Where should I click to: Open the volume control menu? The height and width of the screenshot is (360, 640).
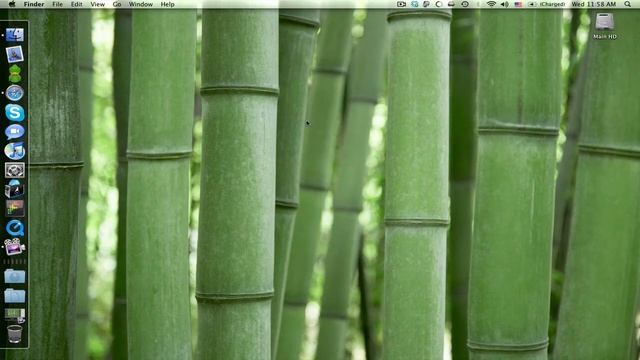coord(504,4)
